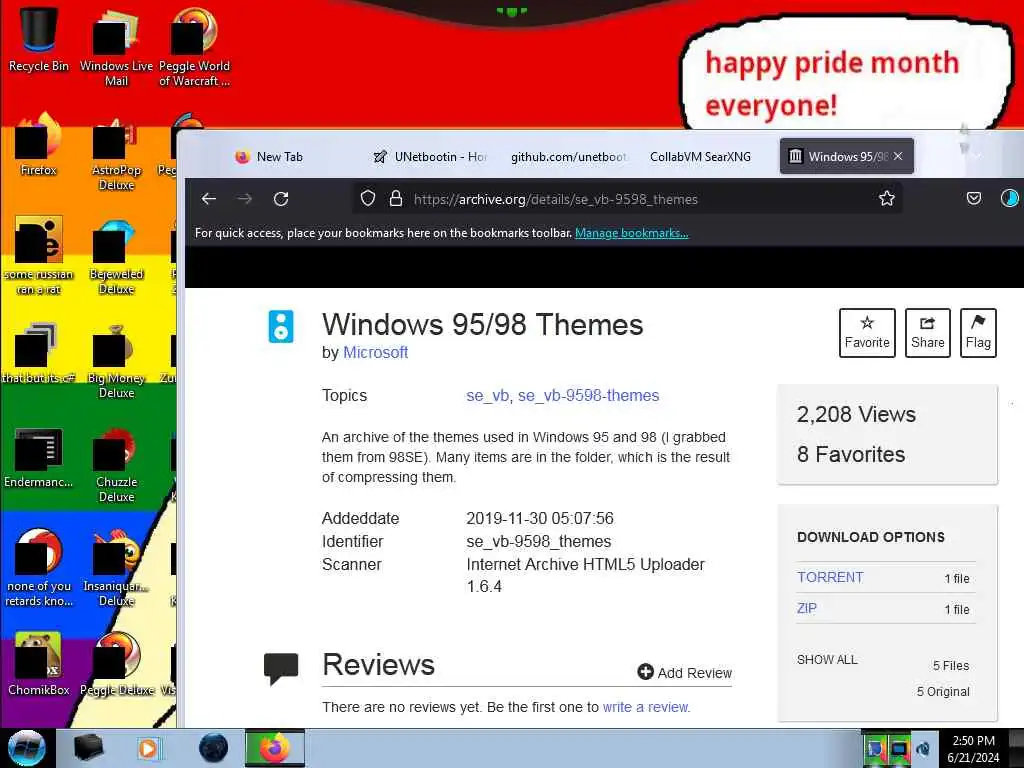Click the Addeddate value 2019-11-30 05:07:56
This screenshot has height=768, width=1024.
540,519
